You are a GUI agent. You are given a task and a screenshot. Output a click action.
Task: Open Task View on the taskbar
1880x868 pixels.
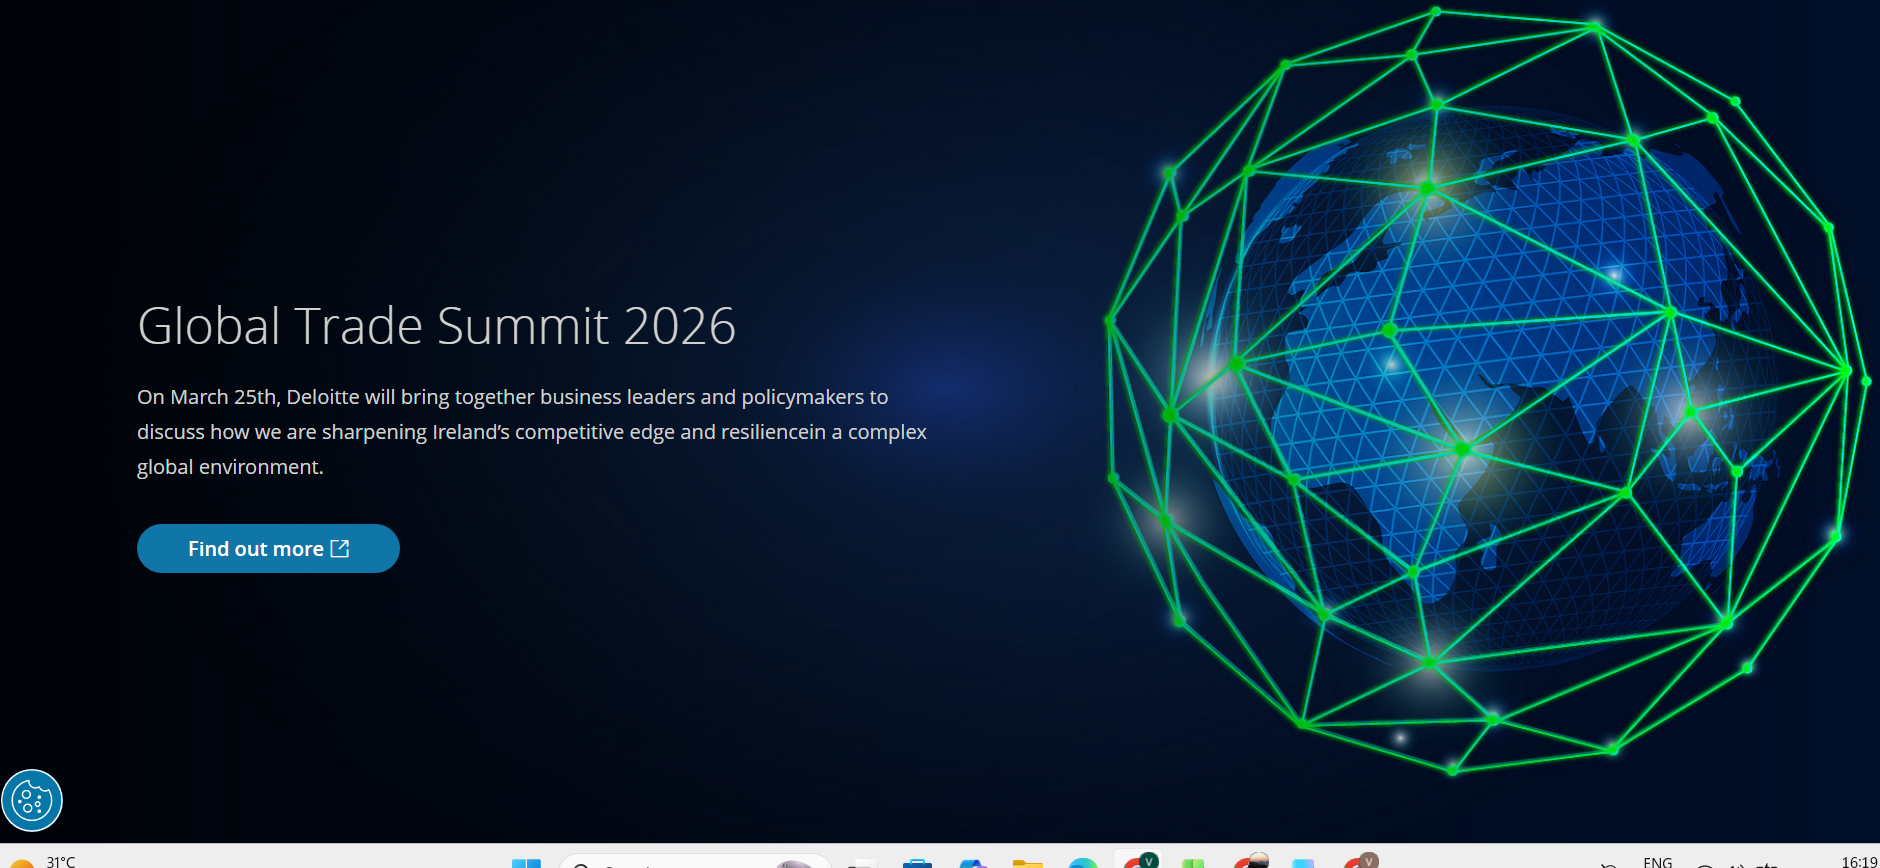861,863
